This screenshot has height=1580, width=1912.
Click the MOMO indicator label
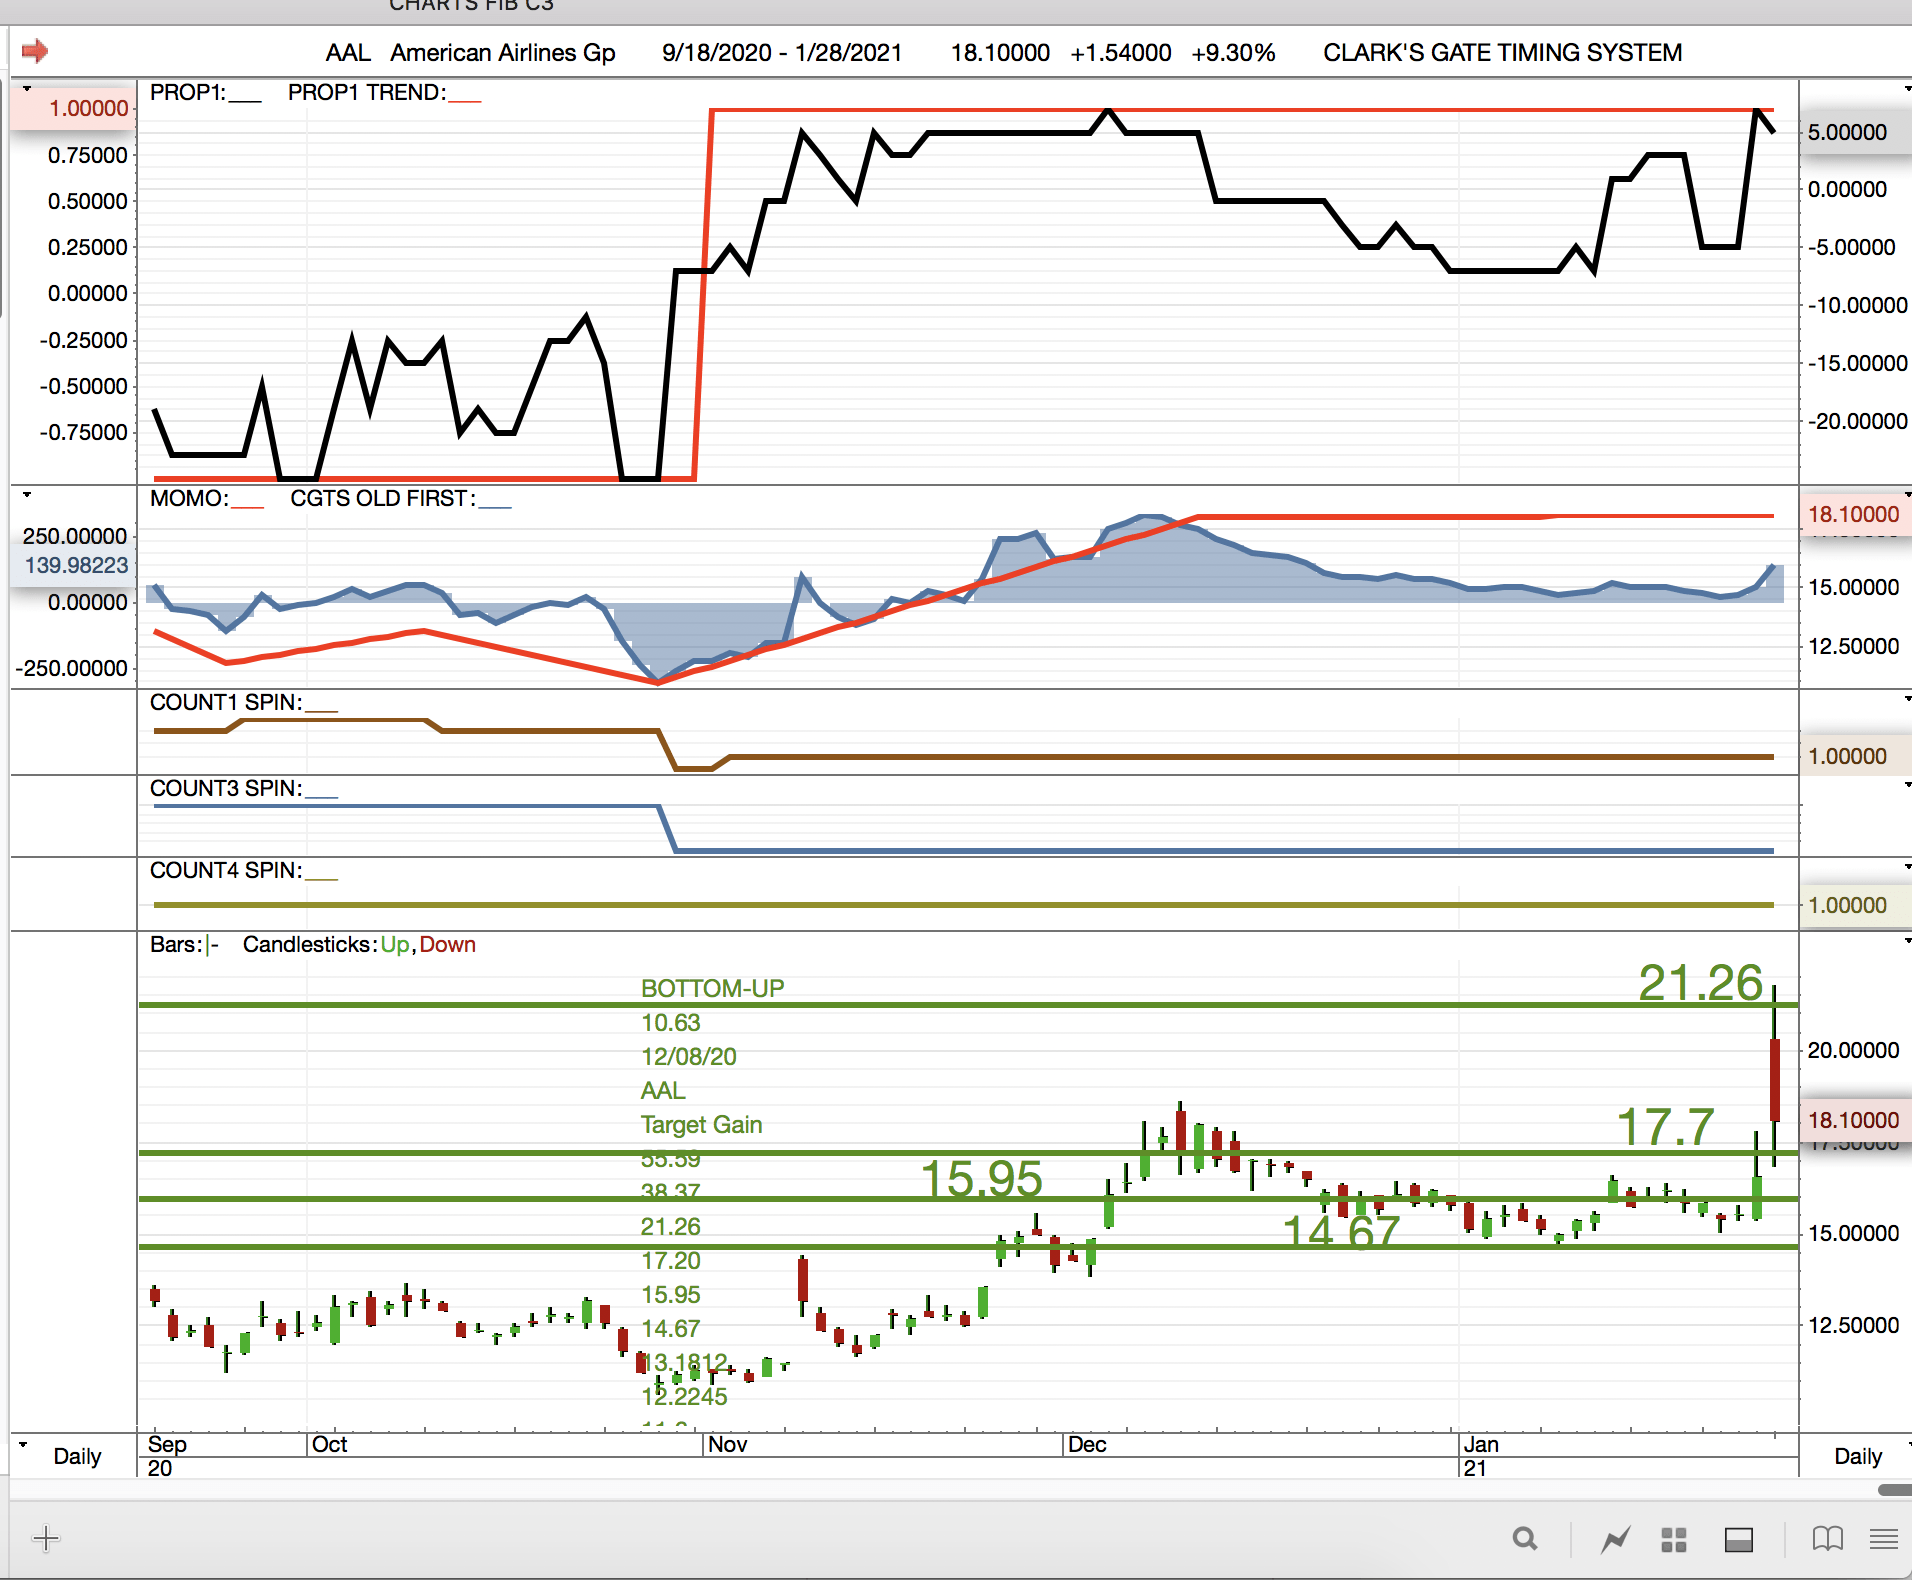coord(189,498)
